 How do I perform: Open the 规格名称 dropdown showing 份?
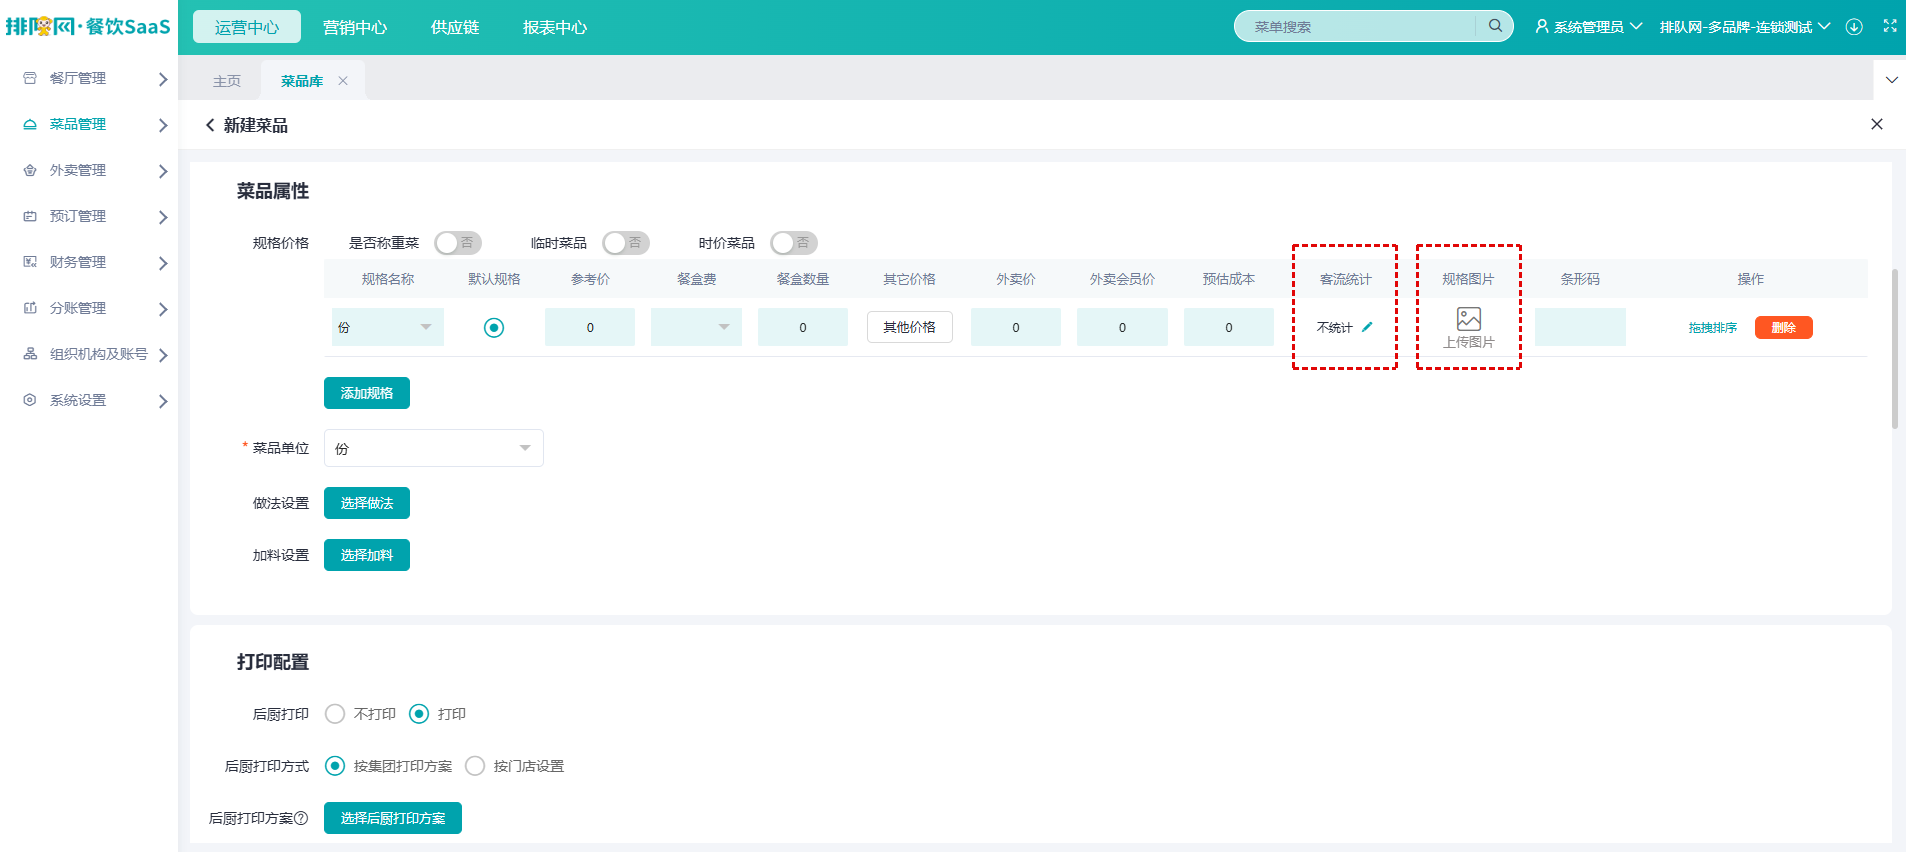[x=388, y=327]
